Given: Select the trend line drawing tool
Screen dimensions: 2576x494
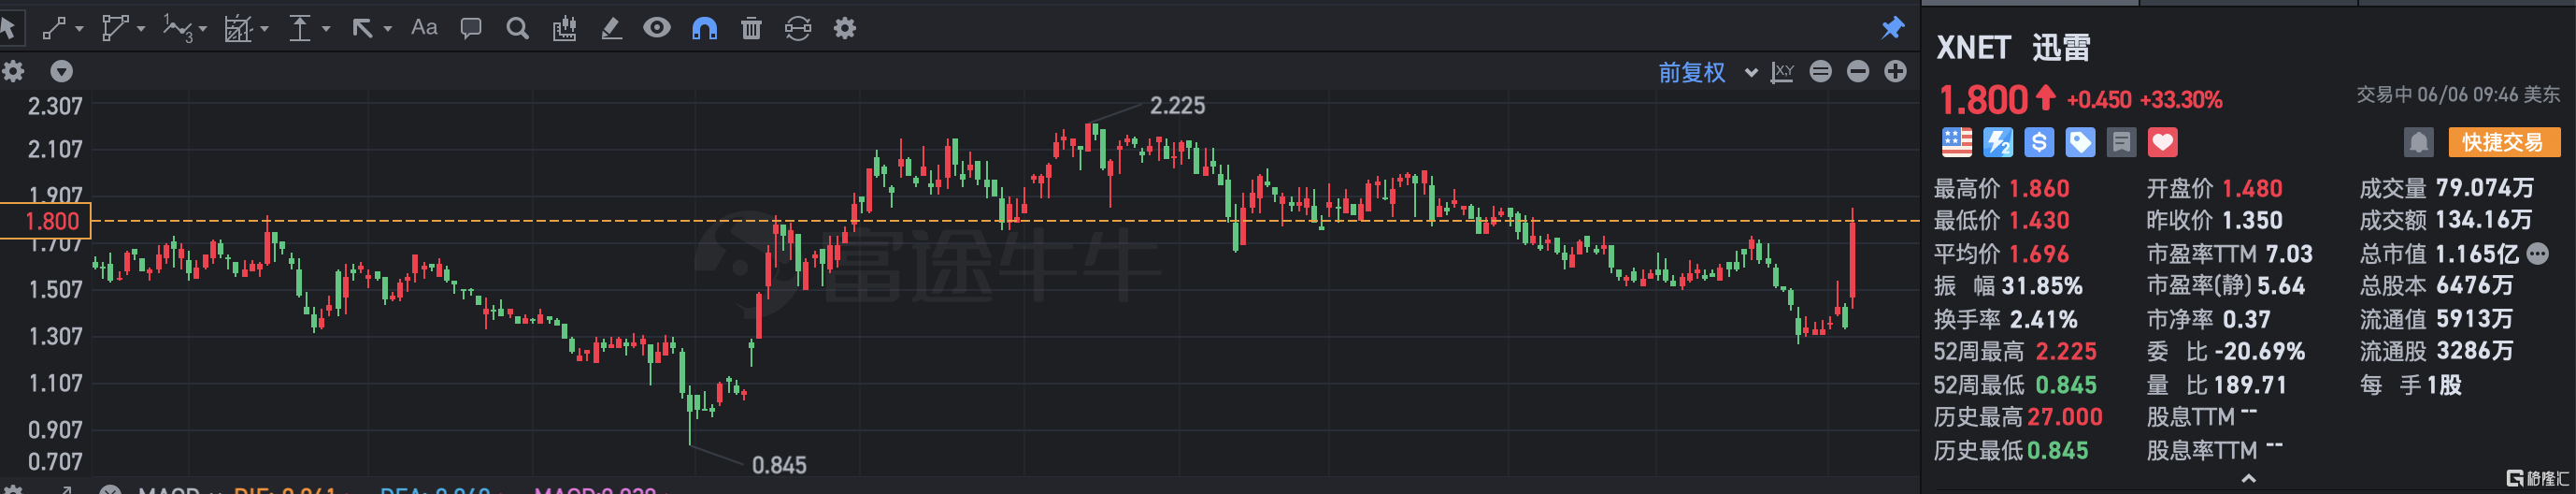Looking at the screenshot, I should coord(54,28).
